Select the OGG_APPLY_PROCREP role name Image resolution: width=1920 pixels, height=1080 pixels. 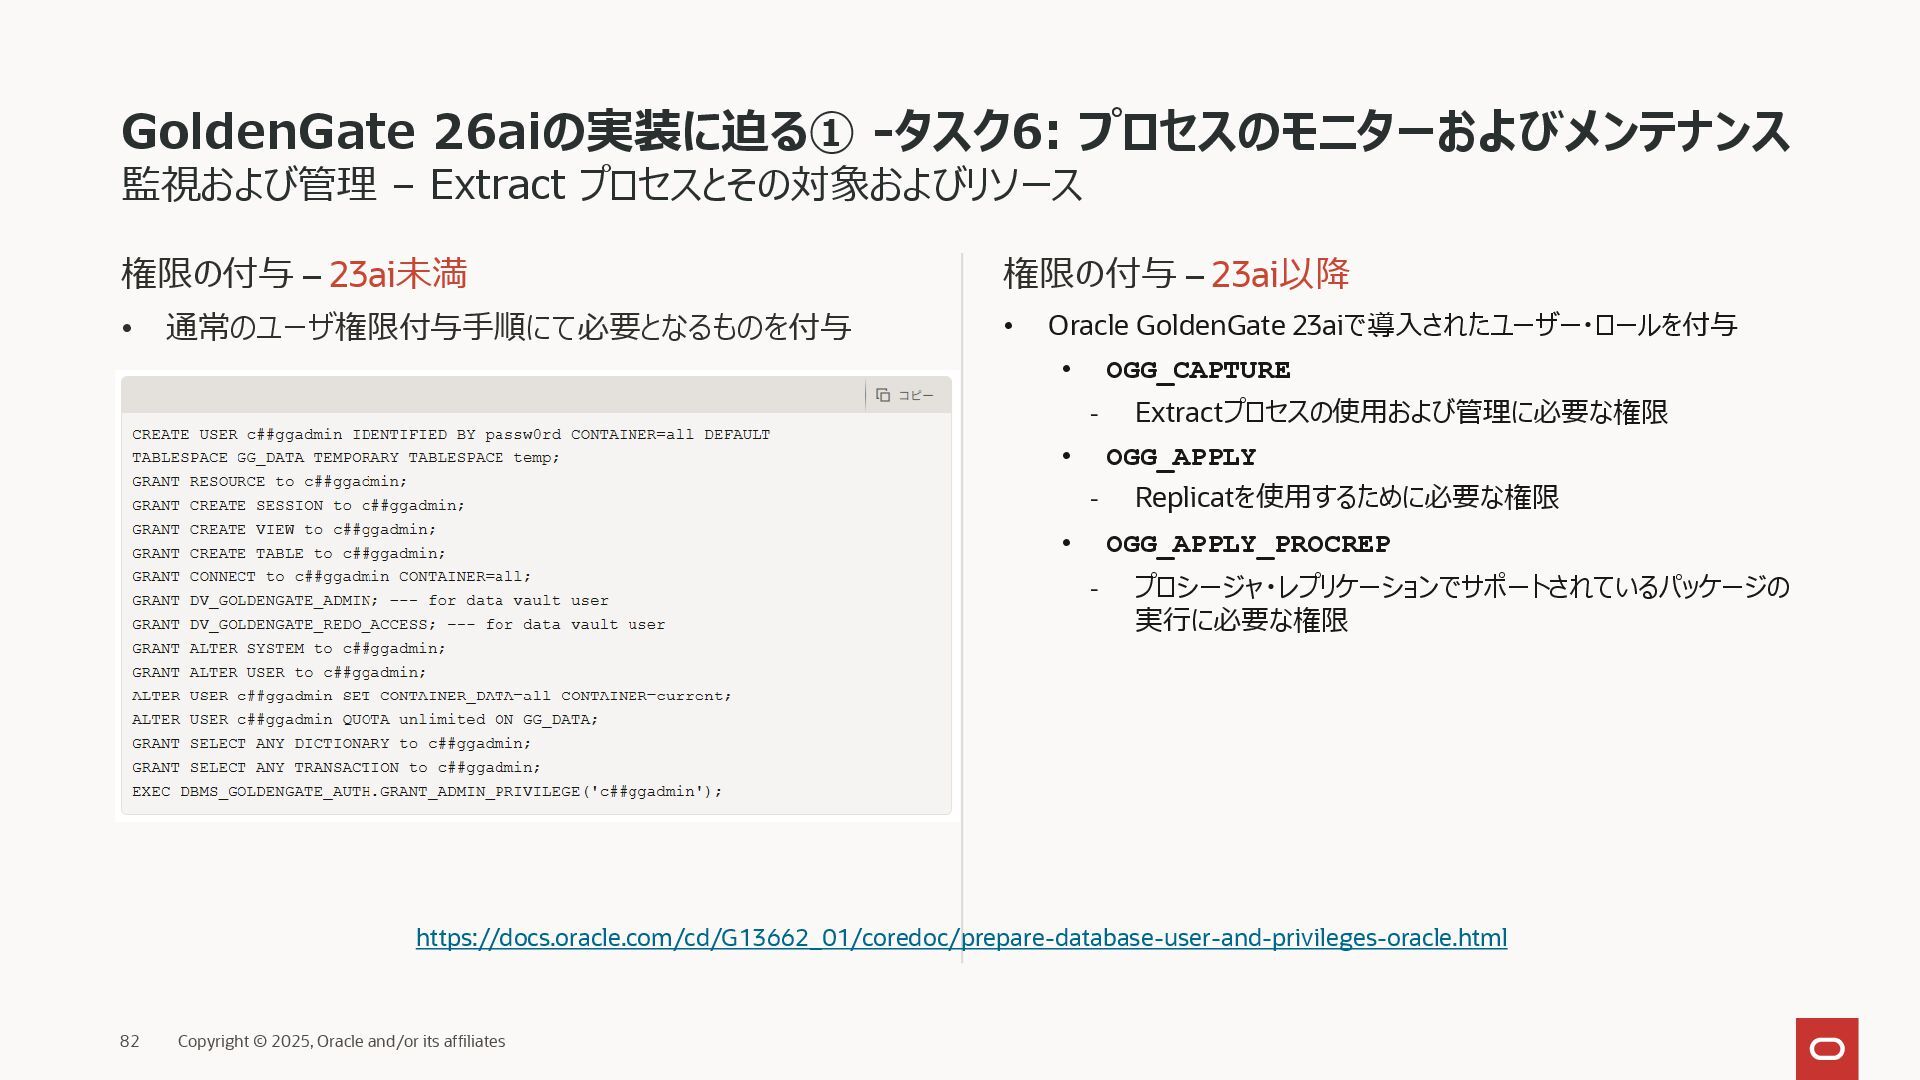coord(1247,544)
